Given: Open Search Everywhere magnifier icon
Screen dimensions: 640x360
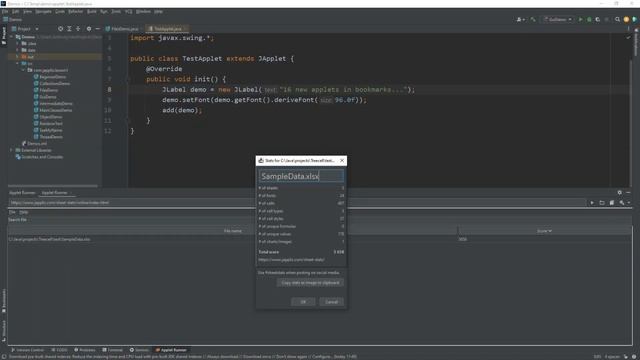Looking at the screenshot, I should (618, 19).
